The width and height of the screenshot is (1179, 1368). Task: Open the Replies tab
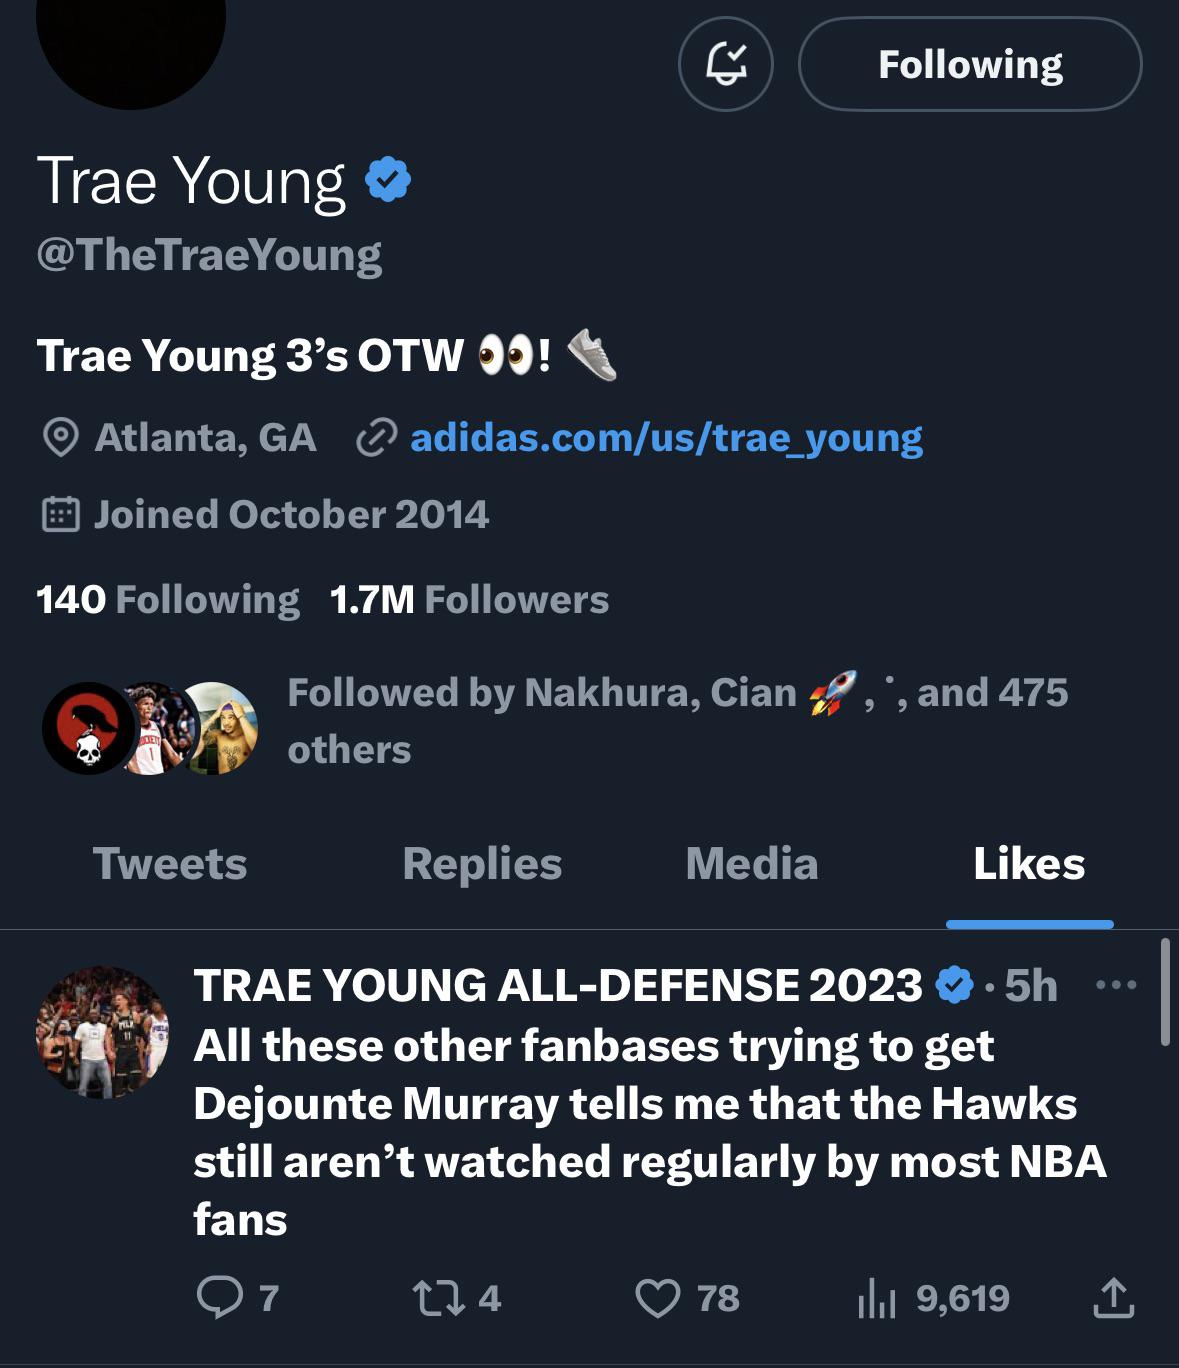482,864
